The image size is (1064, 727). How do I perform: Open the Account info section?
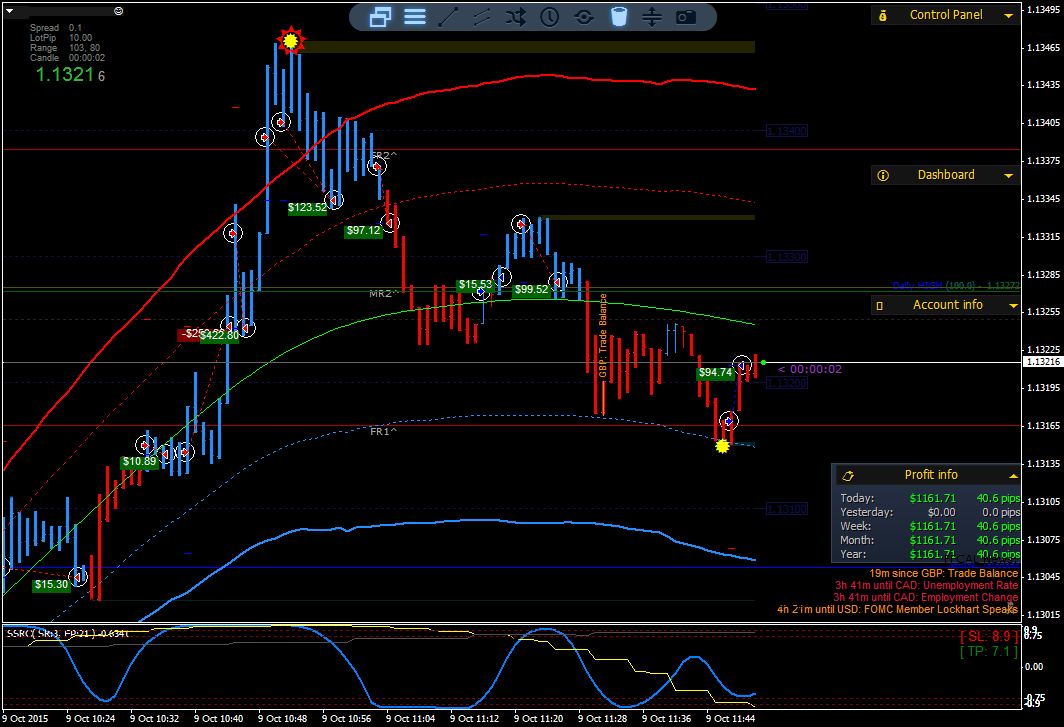pos(947,305)
